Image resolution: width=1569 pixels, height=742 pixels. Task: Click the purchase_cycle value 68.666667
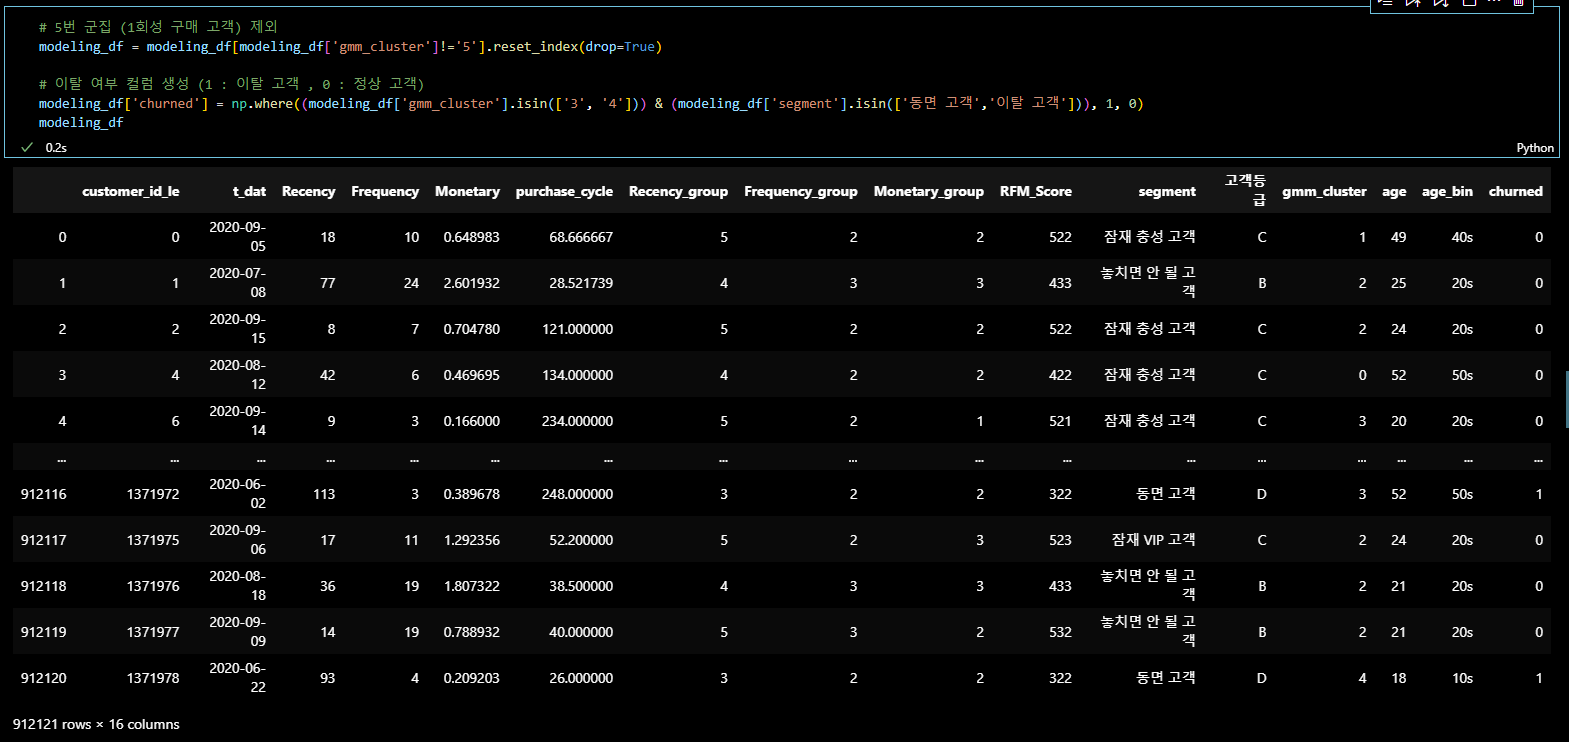tap(581, 237)
